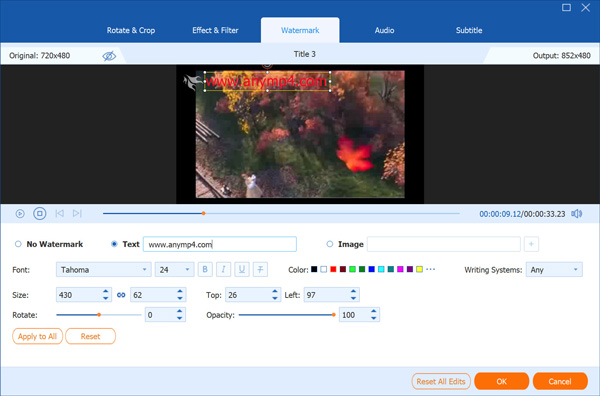Toggle Italic text formatting

click(x=223, y=269)
